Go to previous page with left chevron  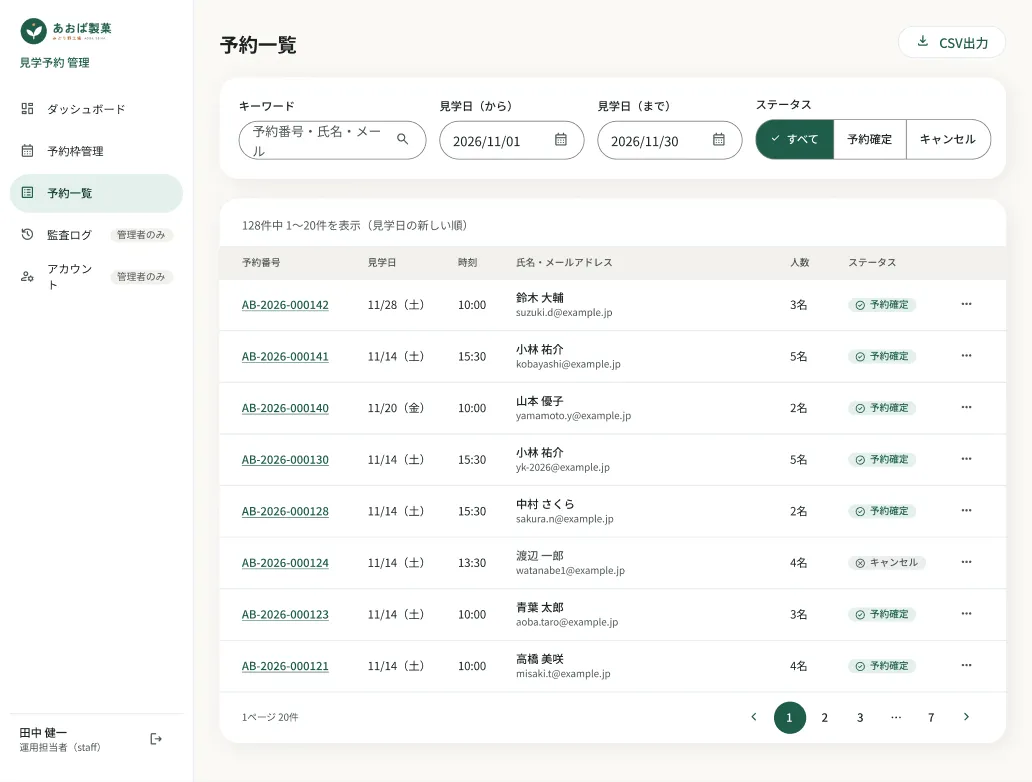tap(754, 717)
